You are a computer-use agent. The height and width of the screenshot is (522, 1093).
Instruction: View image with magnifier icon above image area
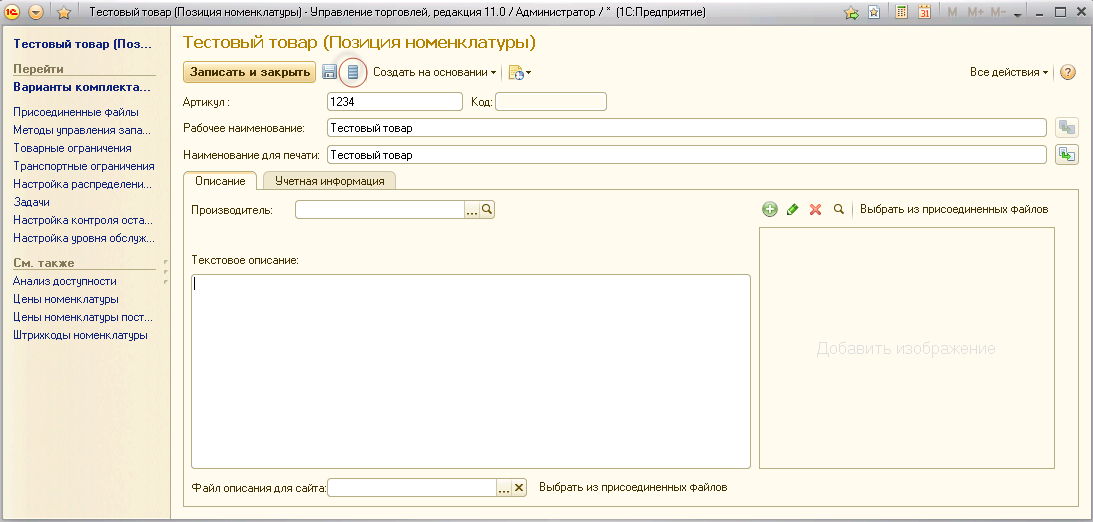839,209
